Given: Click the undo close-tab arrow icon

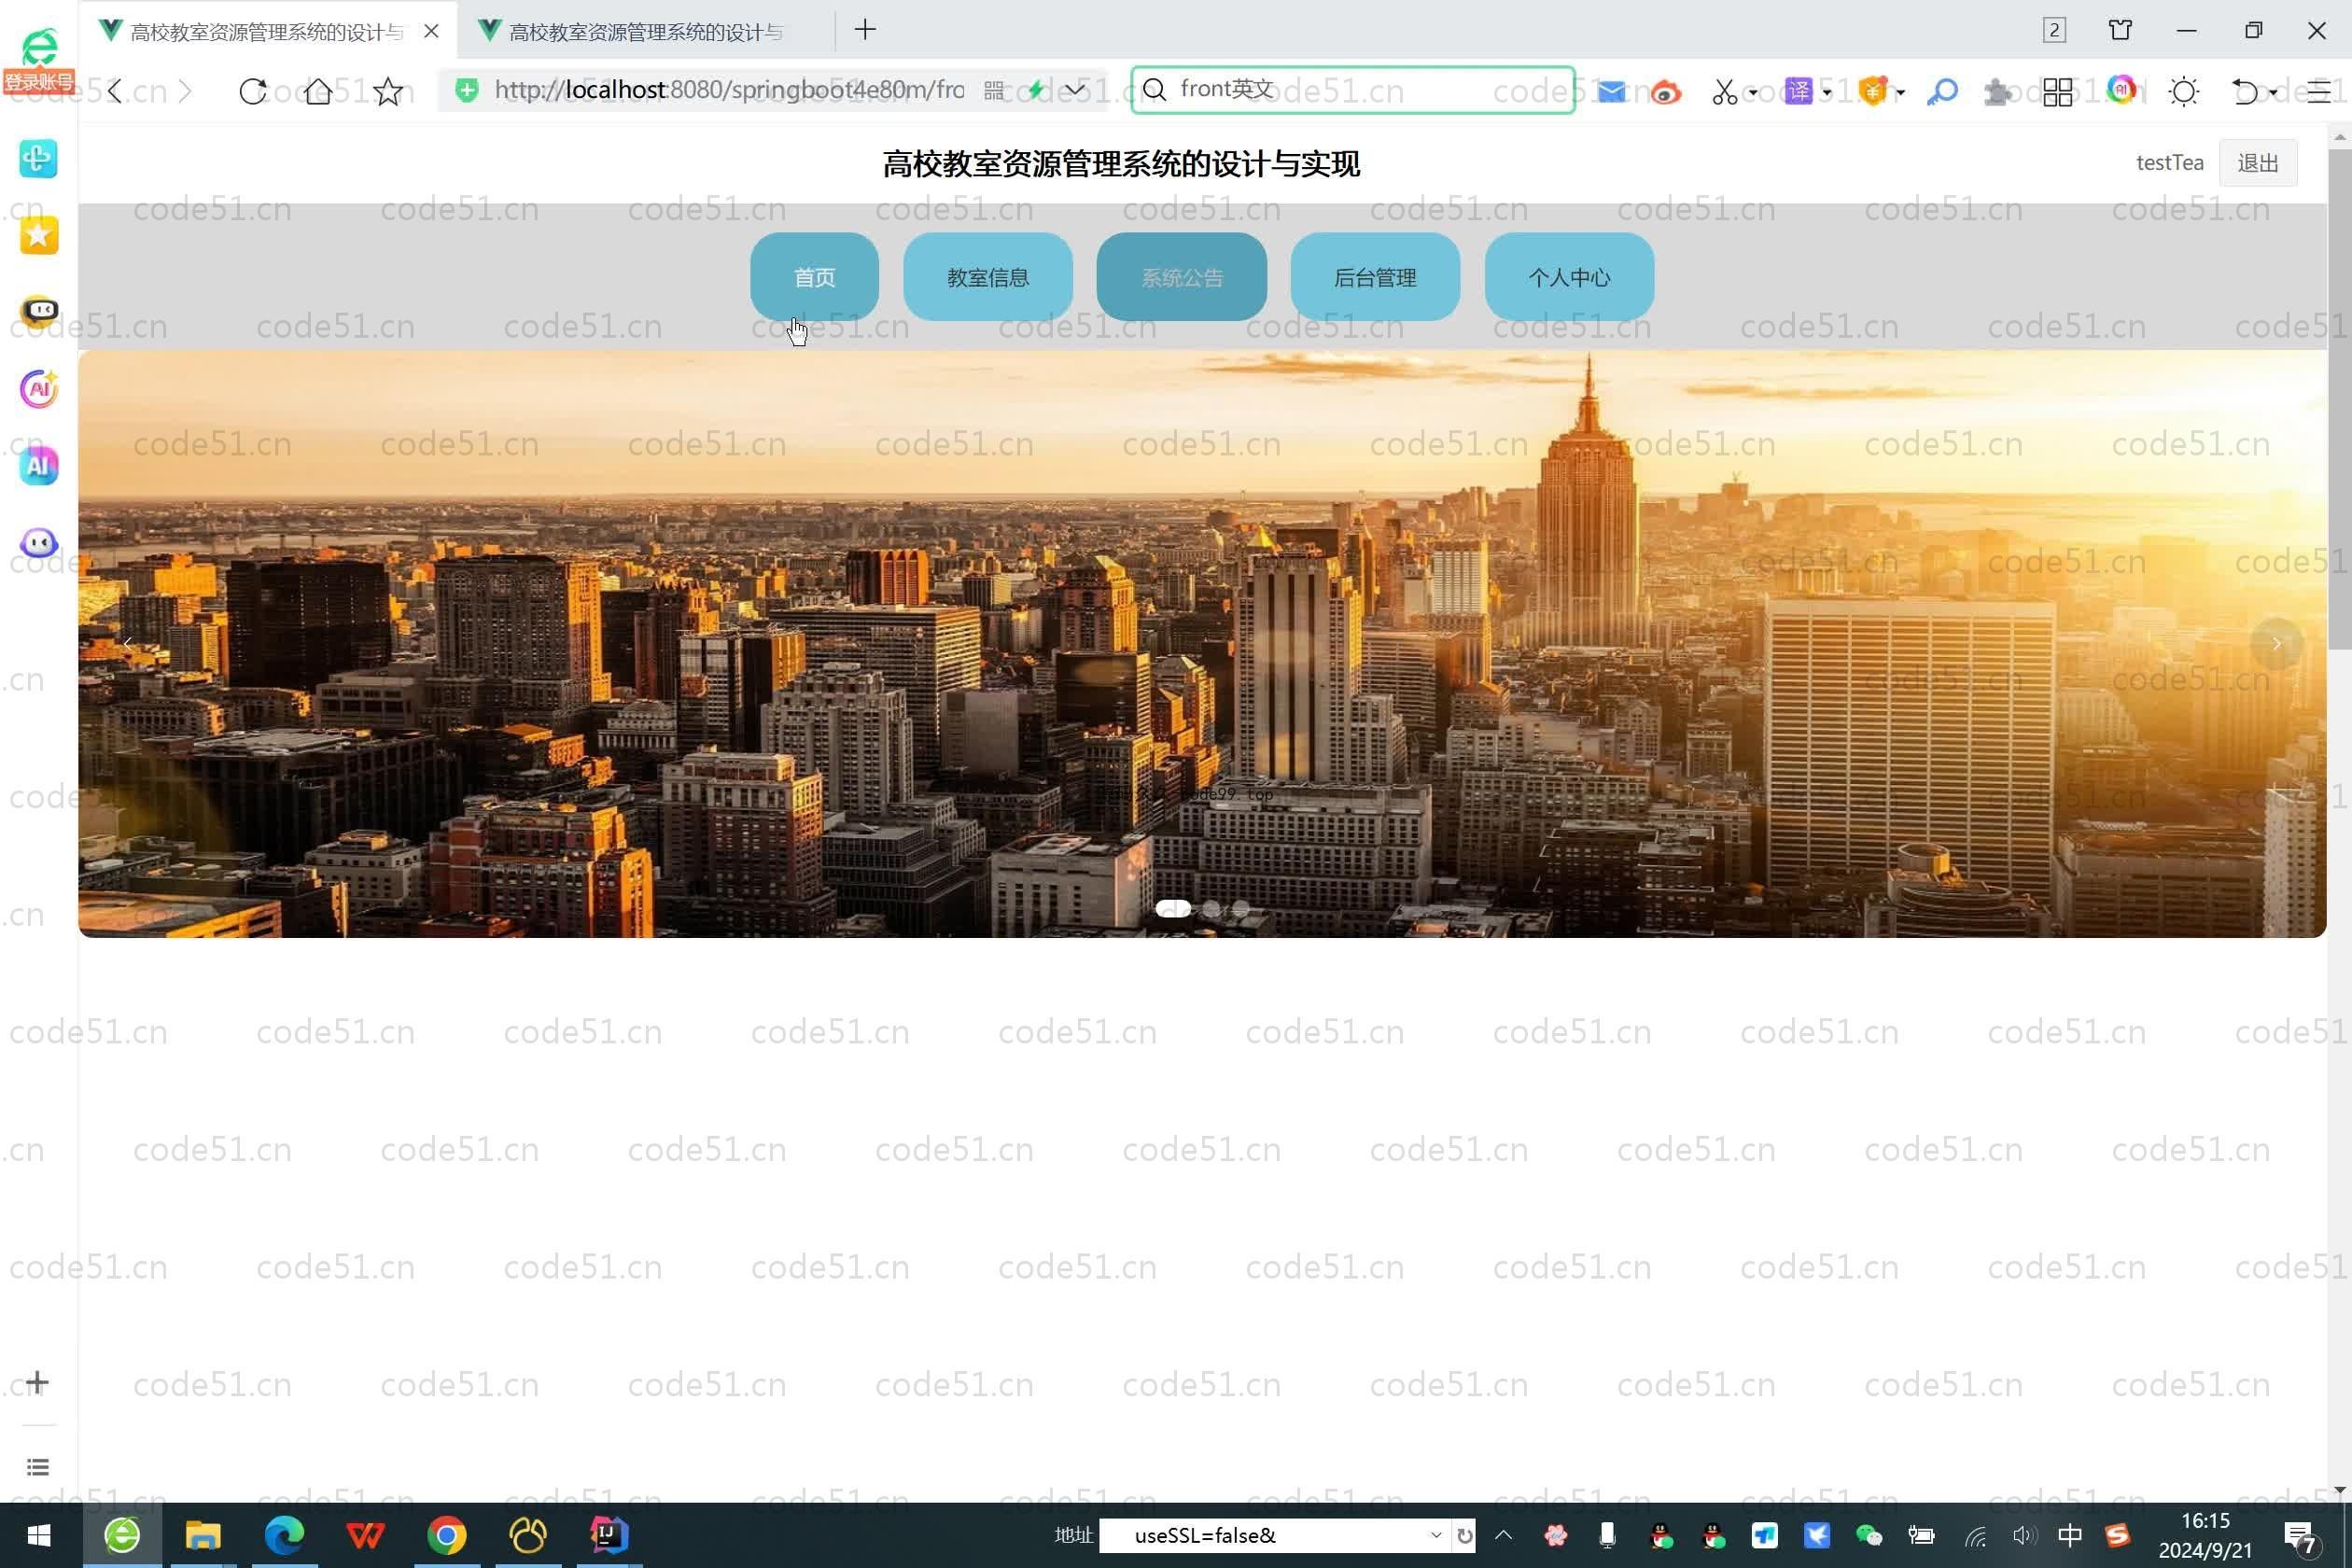Looking at the screenshot, I should (x=2246, y=92).
